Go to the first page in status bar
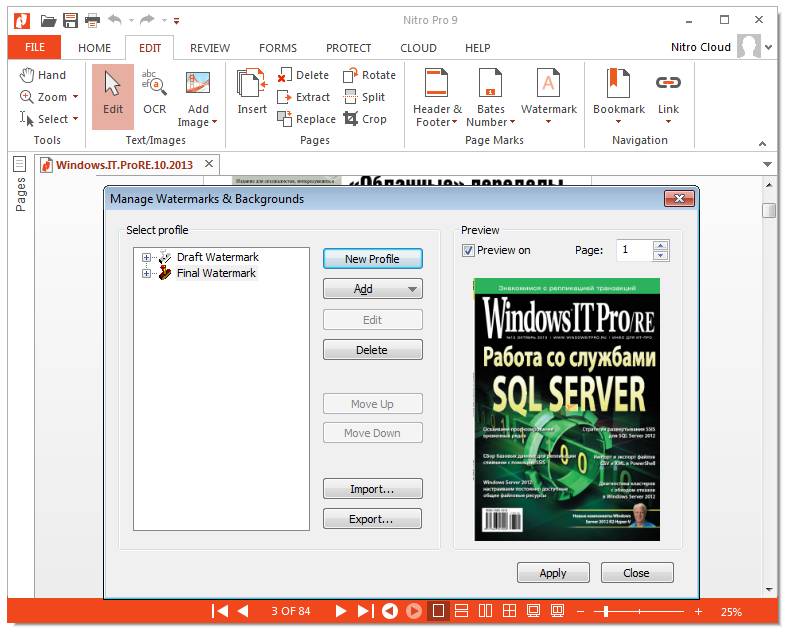The width and height of the screenshot is (786, 635). coord(220,611)
